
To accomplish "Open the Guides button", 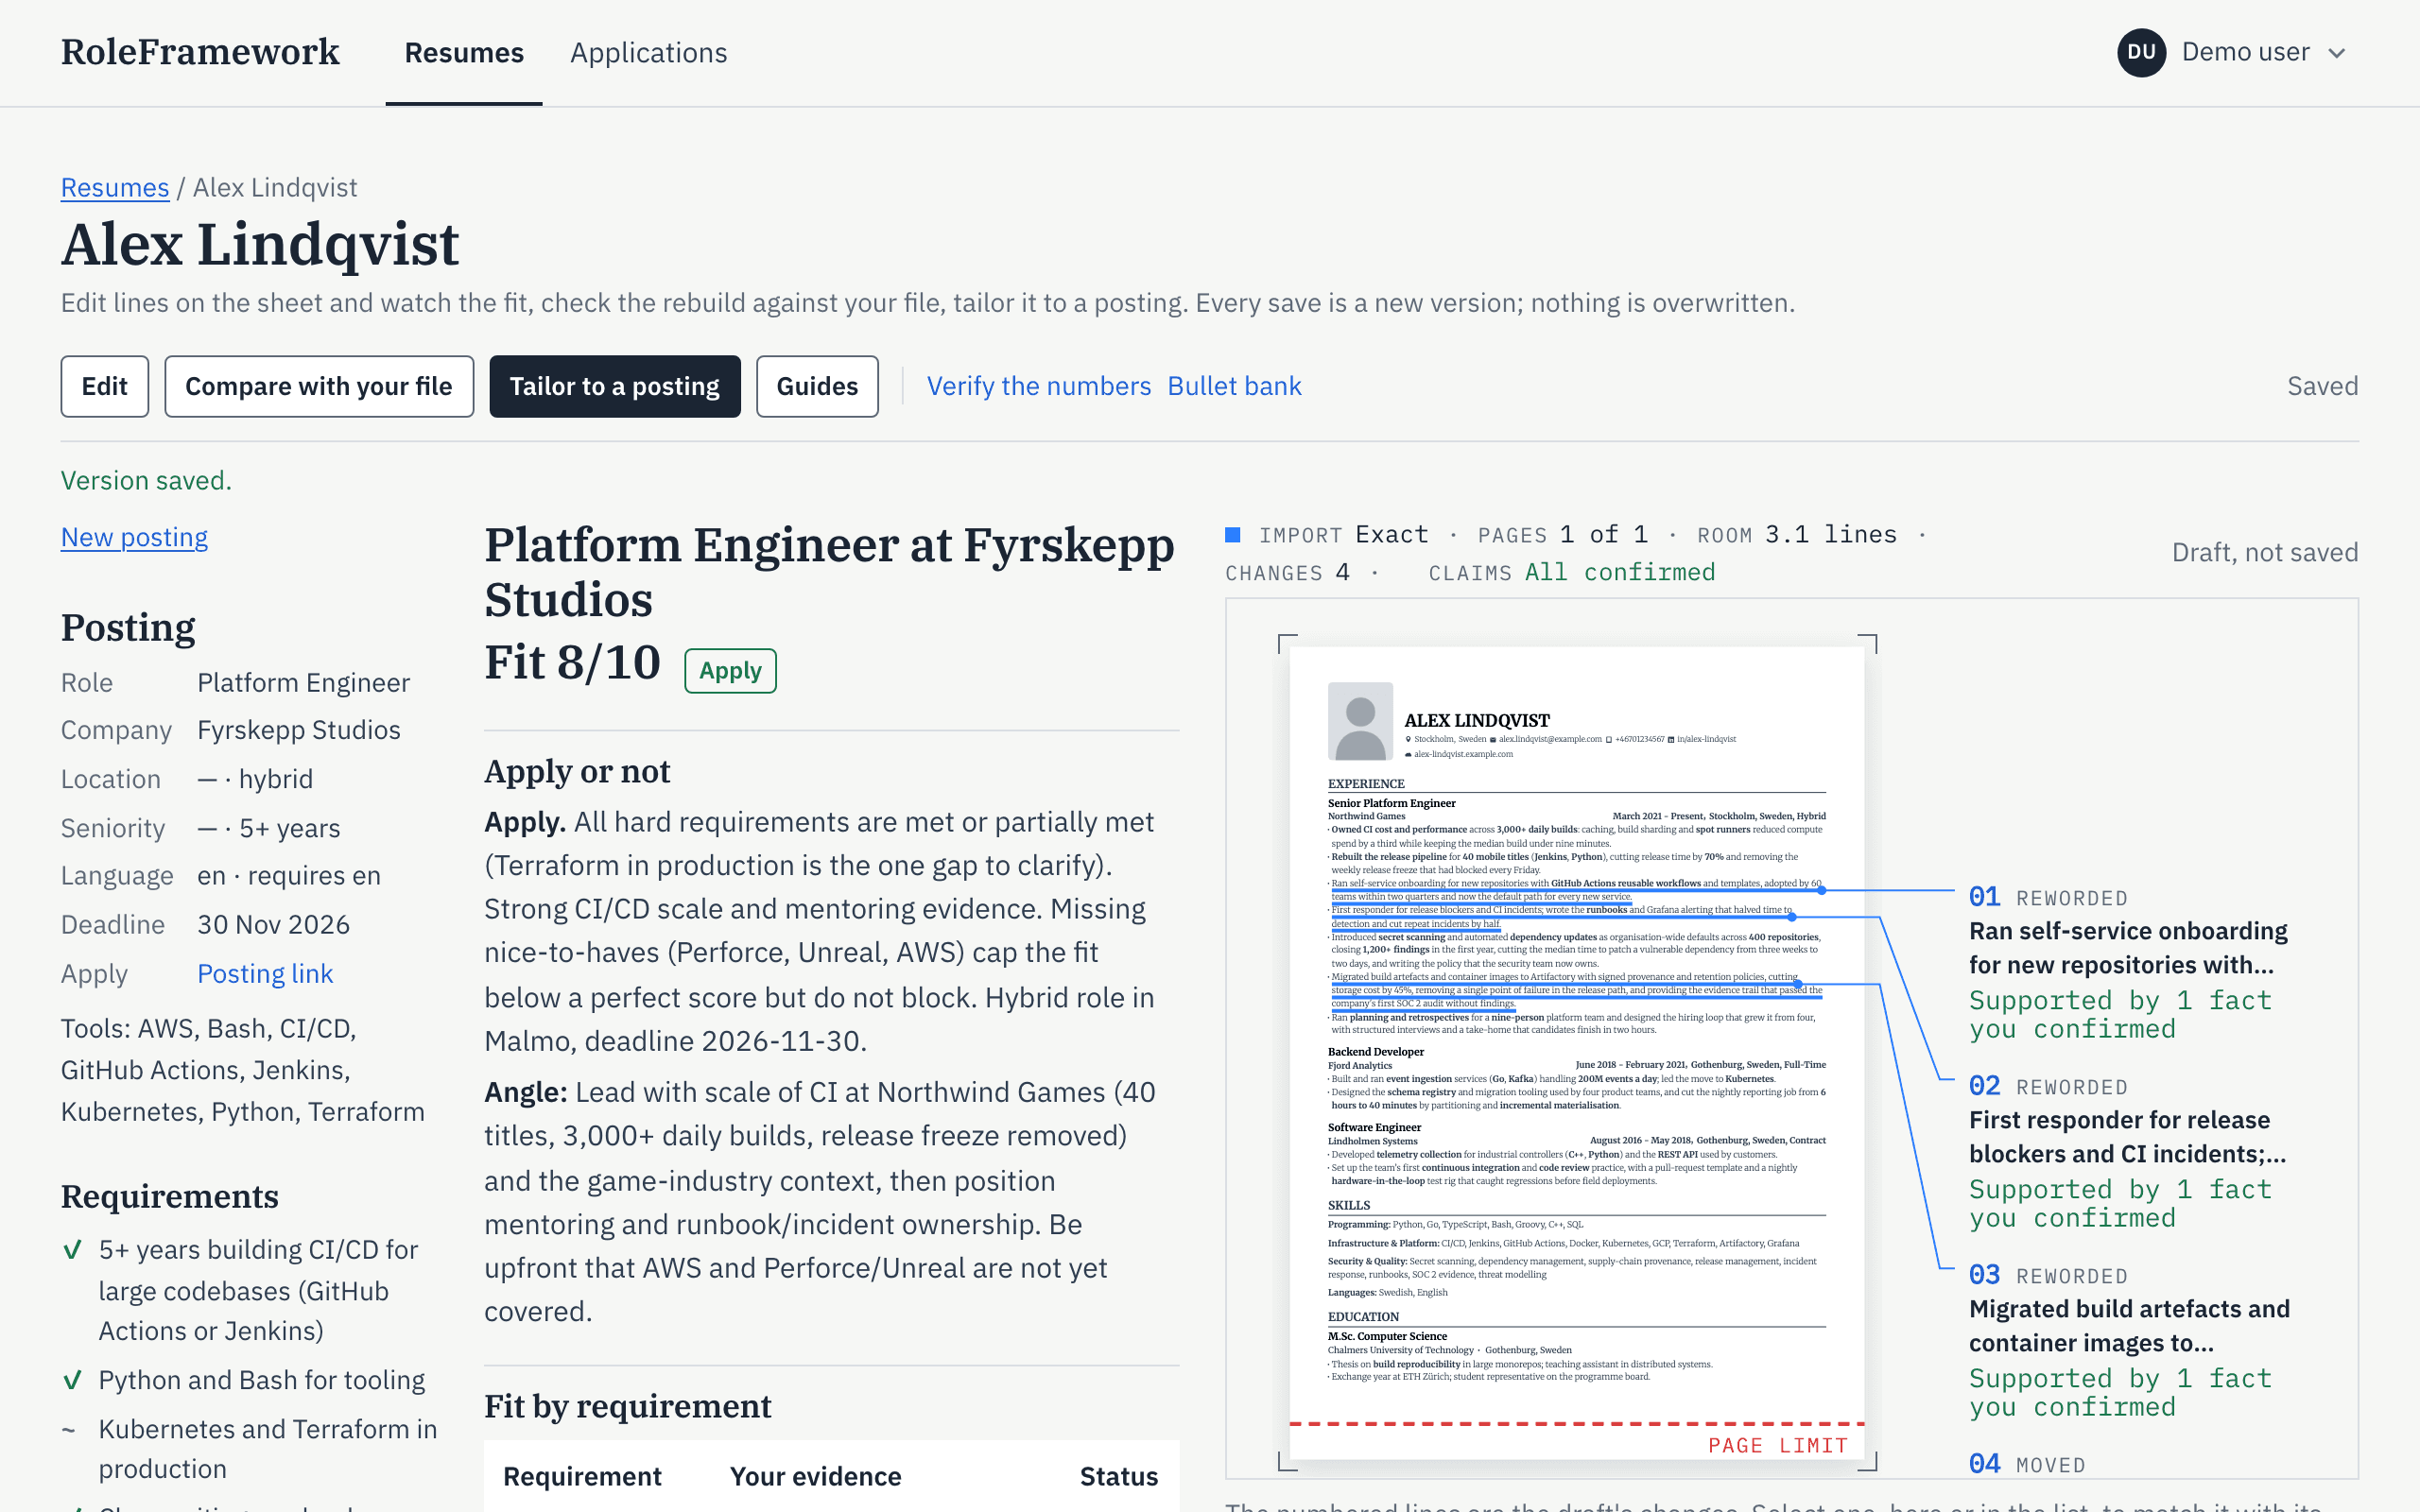I will pyautogui.click(x=817, y=386).
